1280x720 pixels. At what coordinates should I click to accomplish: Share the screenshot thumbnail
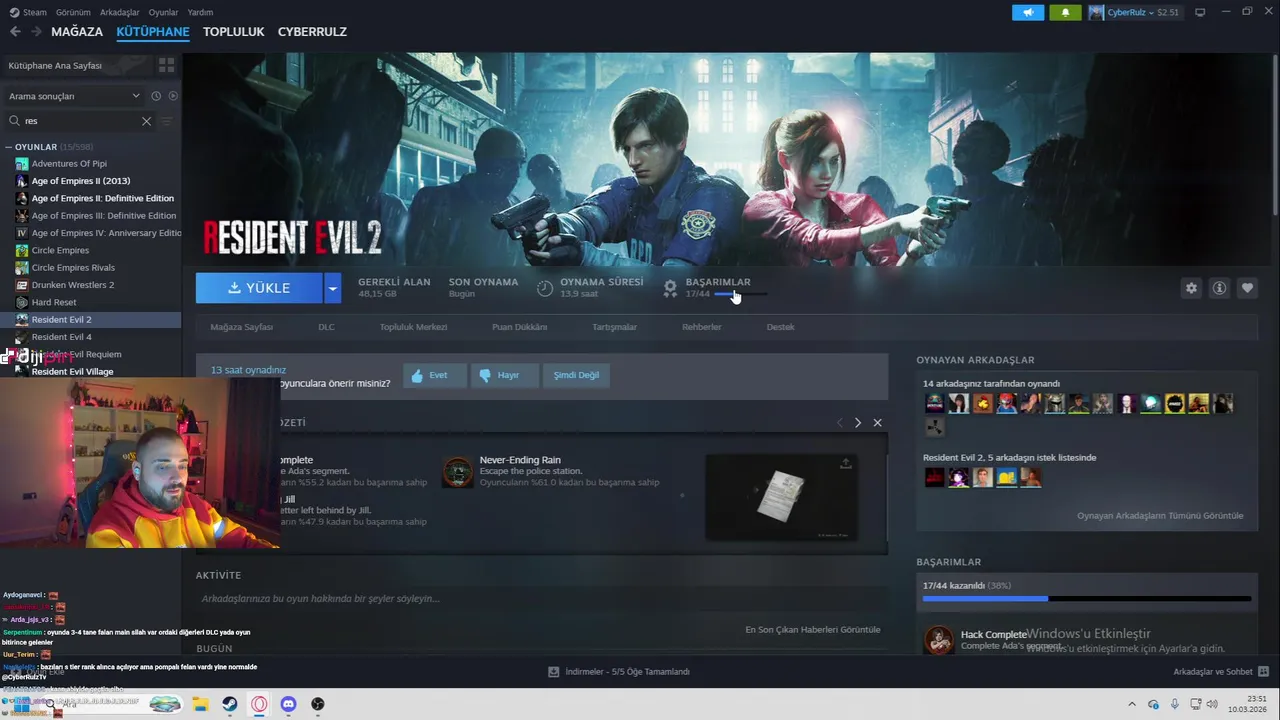tap(846, 464)
